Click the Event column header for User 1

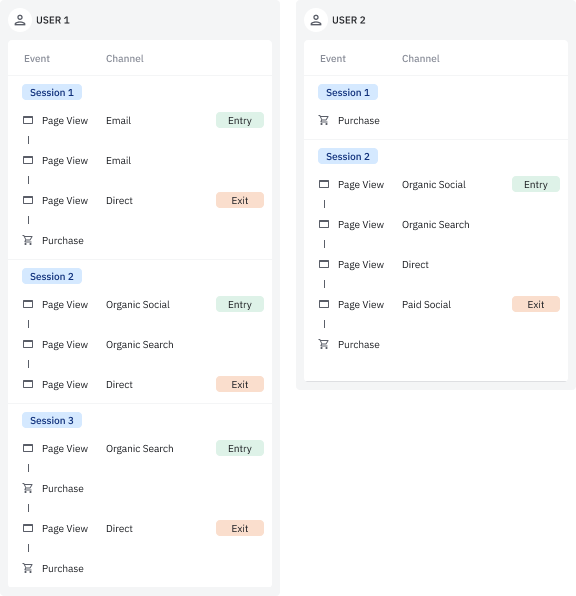click(x=37, y=59)
